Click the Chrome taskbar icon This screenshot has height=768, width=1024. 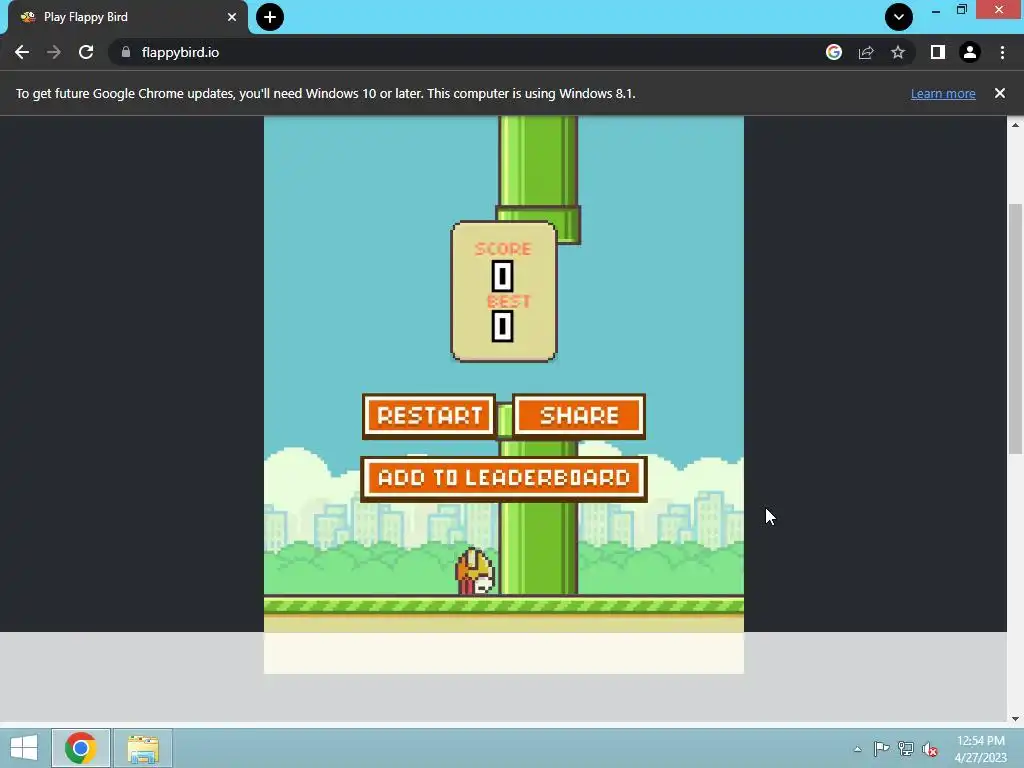(80, 748)
